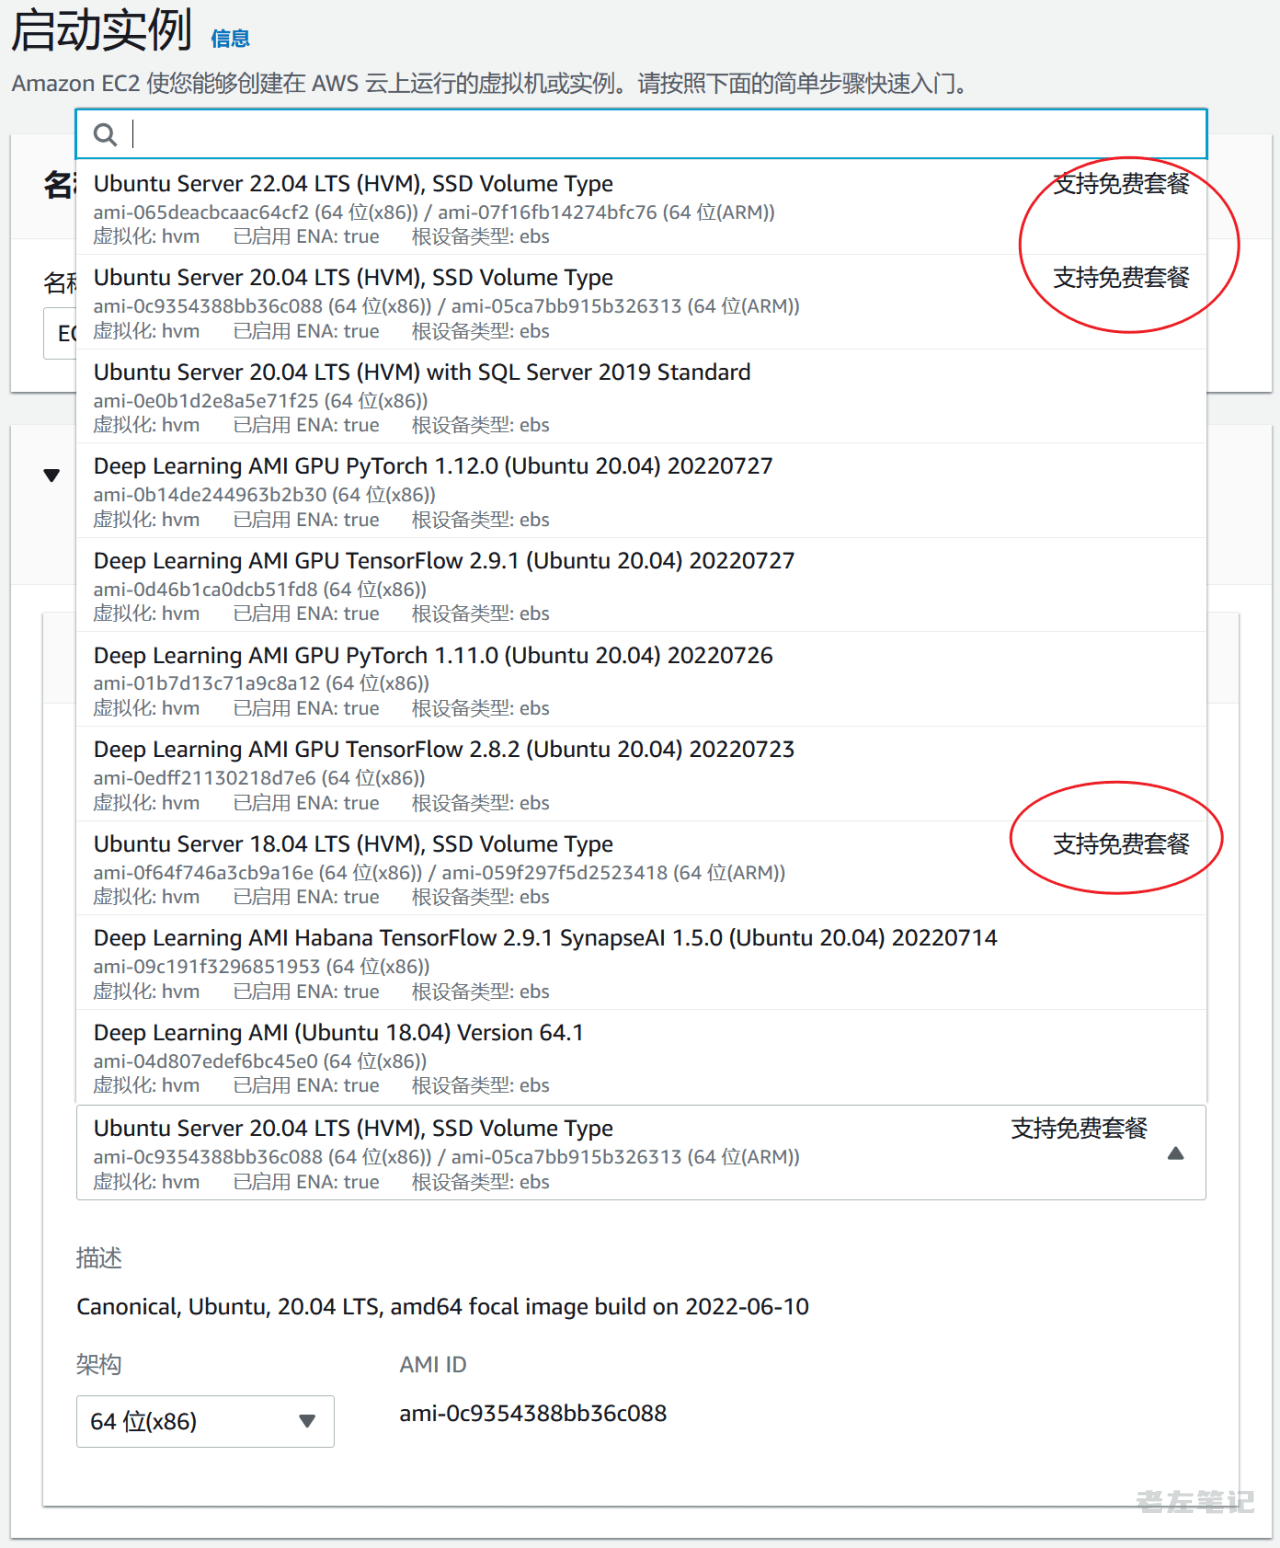Screen dimensions: 1280x1548
Task: Select Ubuntu Server 22.04 LTS option
Action: coord(641,208)
